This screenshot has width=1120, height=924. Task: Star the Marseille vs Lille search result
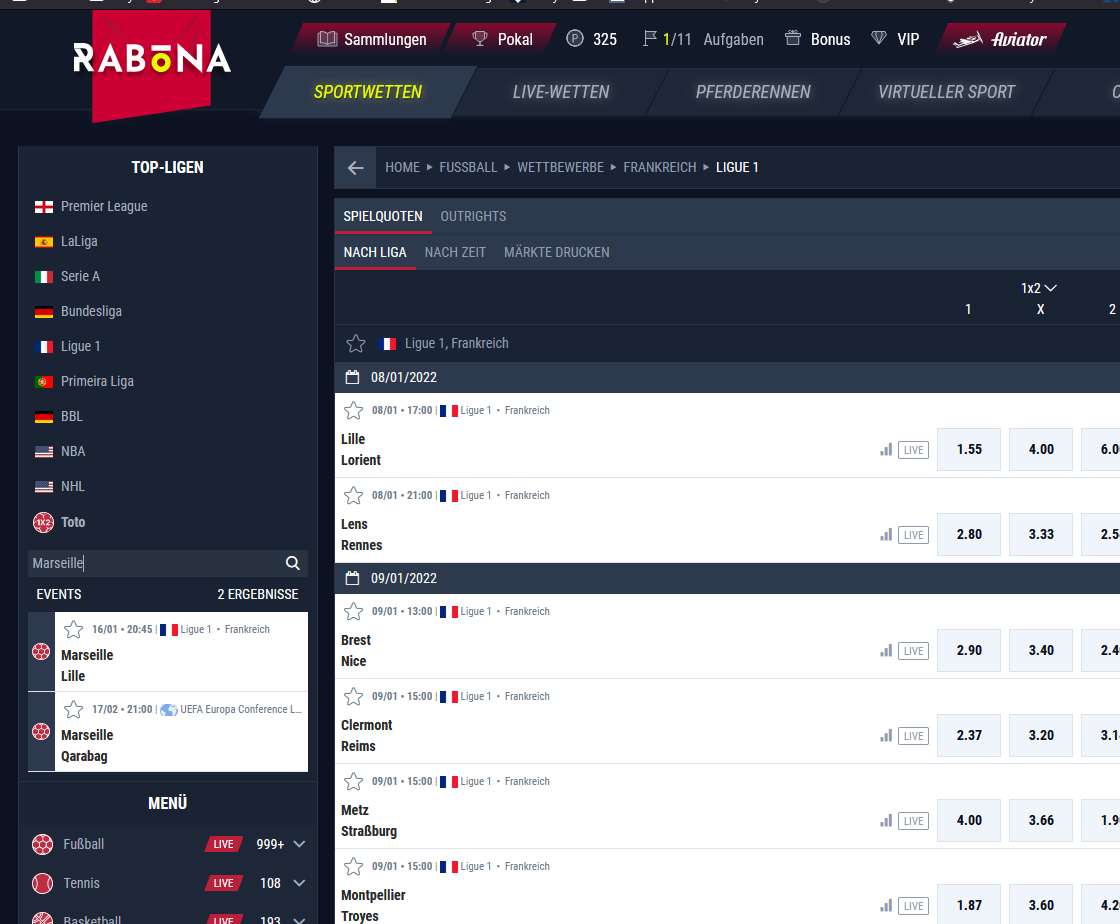[x=74, y=629]
